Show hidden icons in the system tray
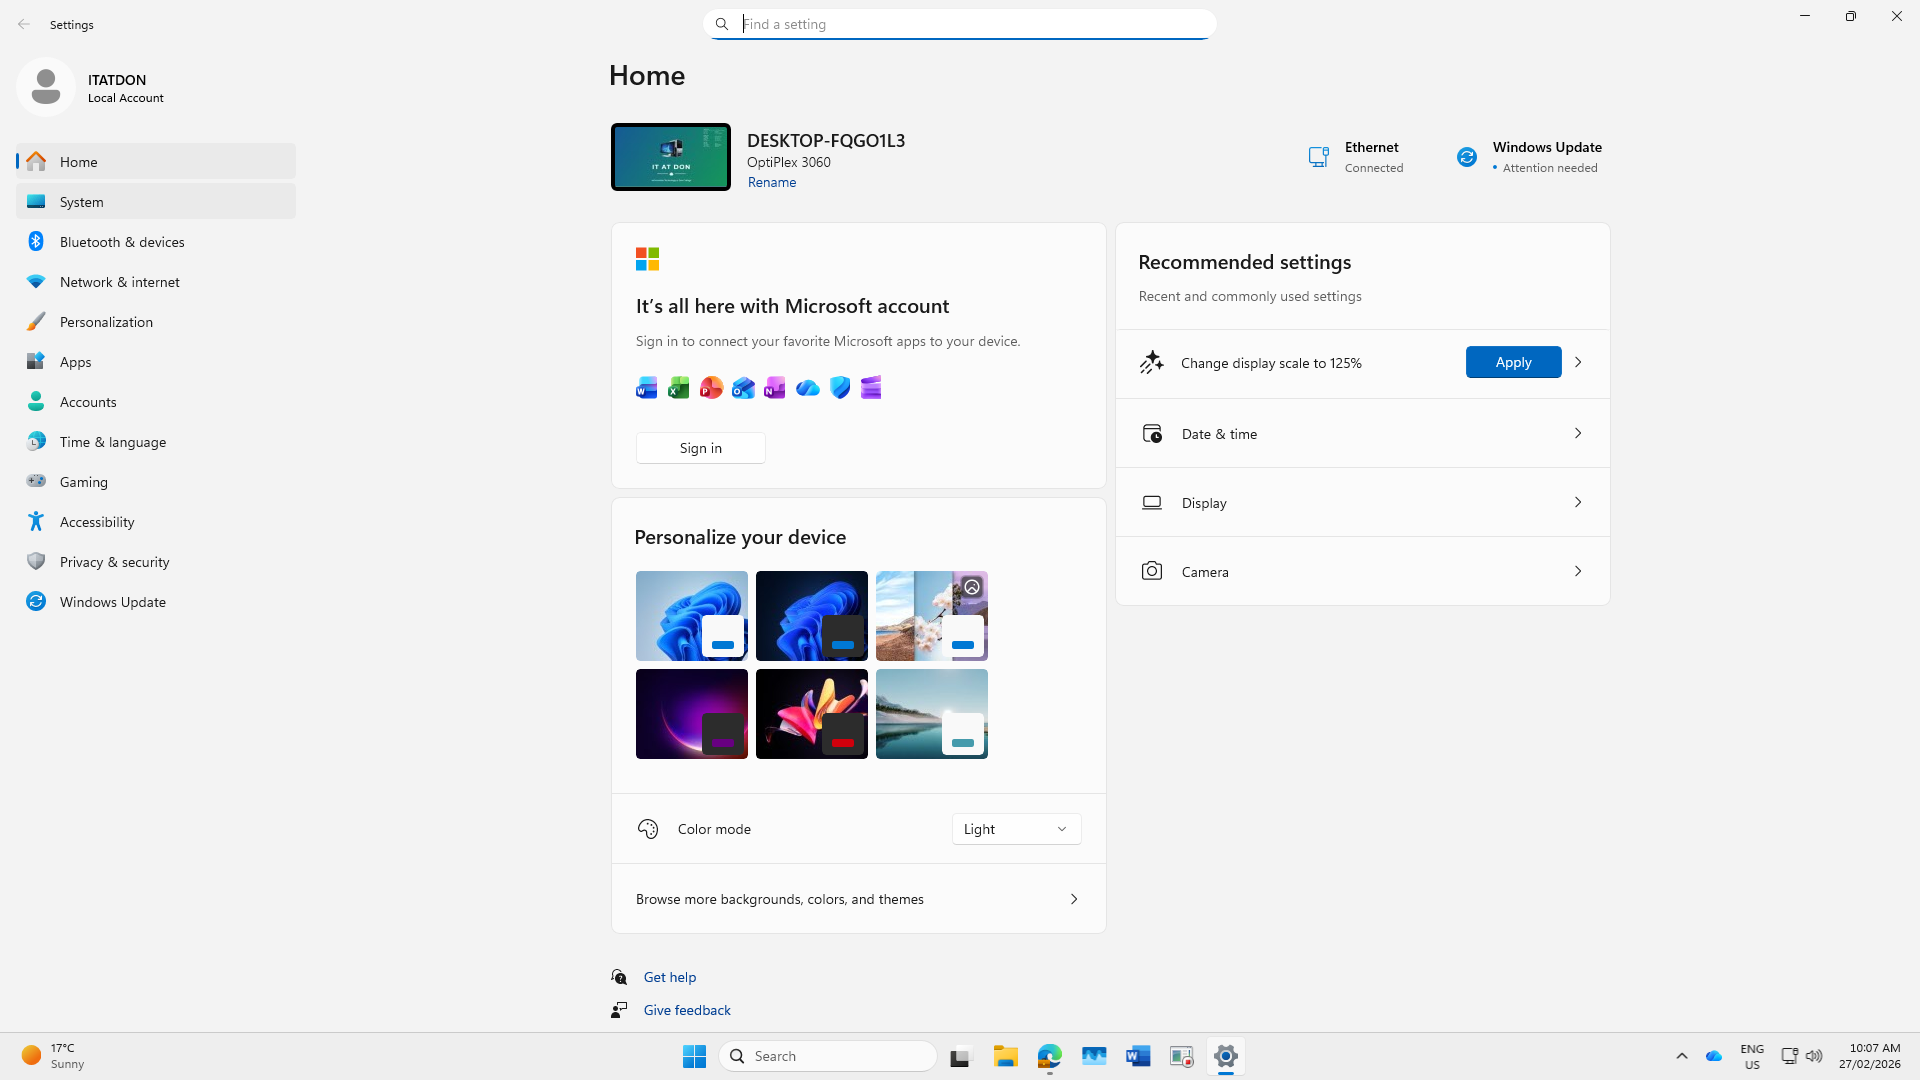Image resolution: width=1920 pixels, height=1080 pixels. click(1682, 1056)
